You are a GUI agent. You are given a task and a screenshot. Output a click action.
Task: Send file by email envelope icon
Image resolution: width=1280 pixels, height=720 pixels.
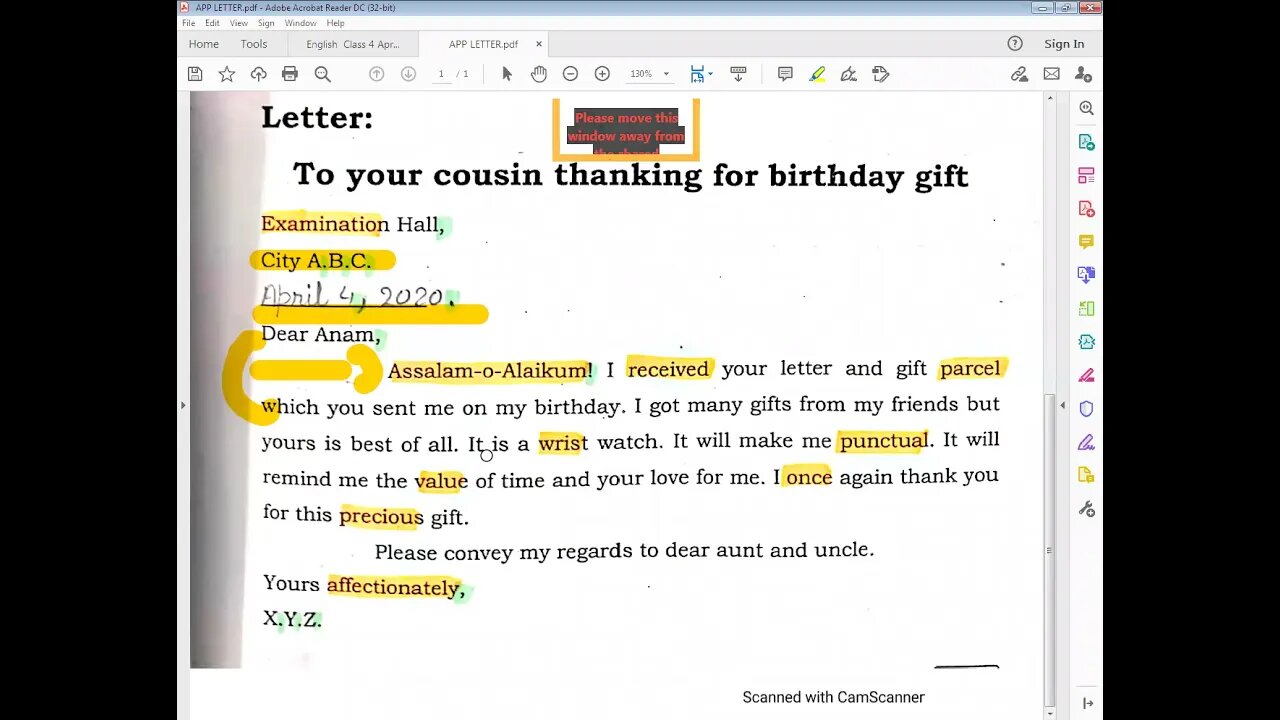[1051, 74]
